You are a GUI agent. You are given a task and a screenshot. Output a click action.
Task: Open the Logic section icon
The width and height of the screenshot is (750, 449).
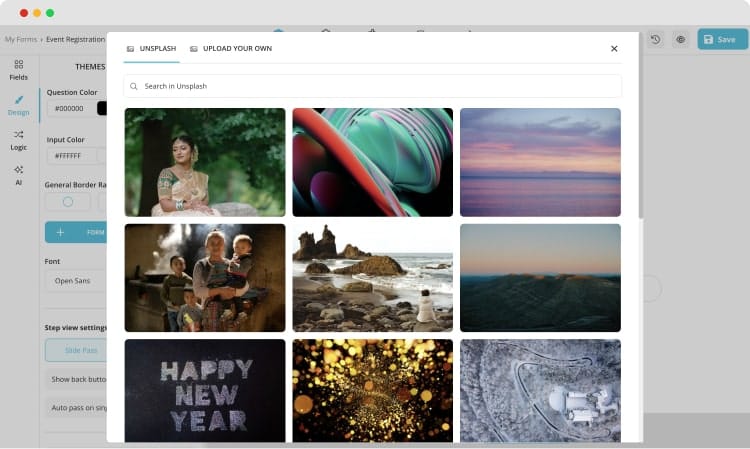(x=19, y=139)
